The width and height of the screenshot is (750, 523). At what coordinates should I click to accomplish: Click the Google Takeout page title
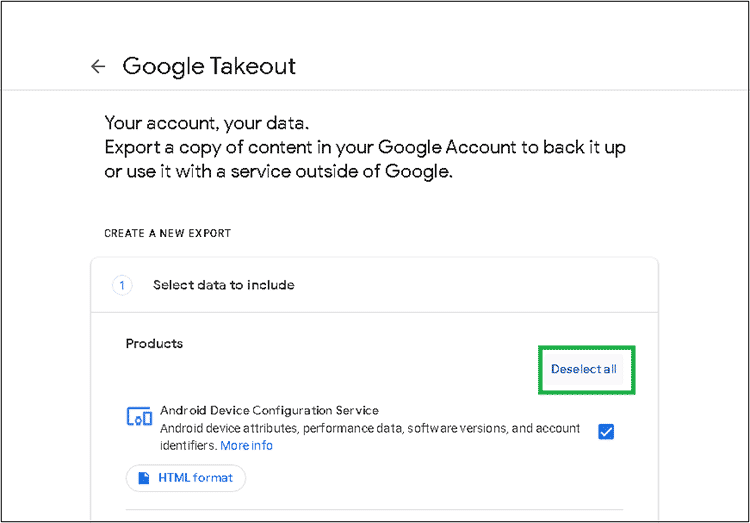pyautogui.click(x=209, y=66)
